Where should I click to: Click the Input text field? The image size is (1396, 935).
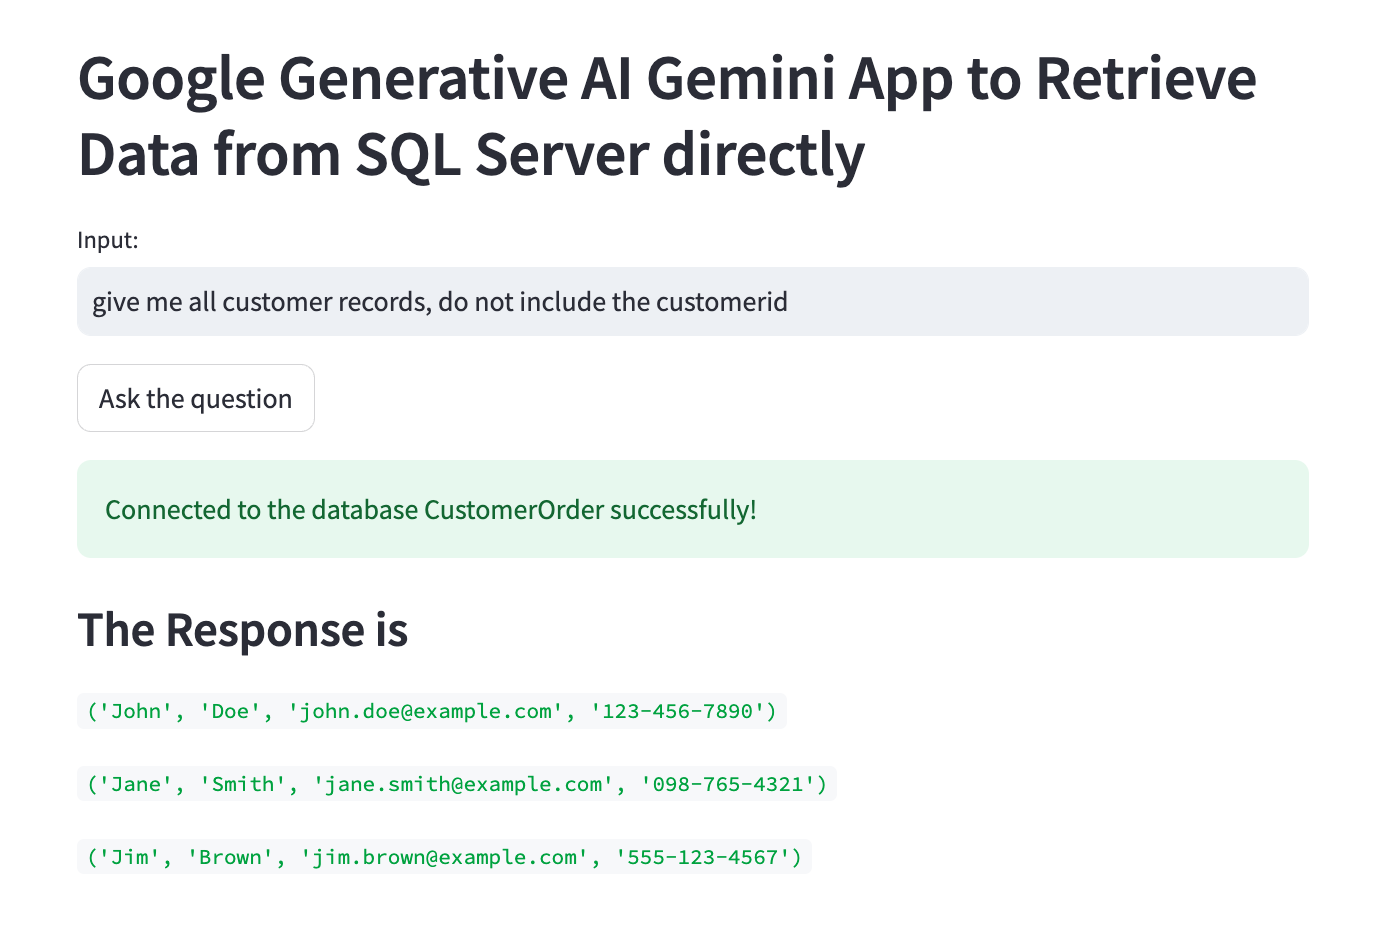point(692,301)
